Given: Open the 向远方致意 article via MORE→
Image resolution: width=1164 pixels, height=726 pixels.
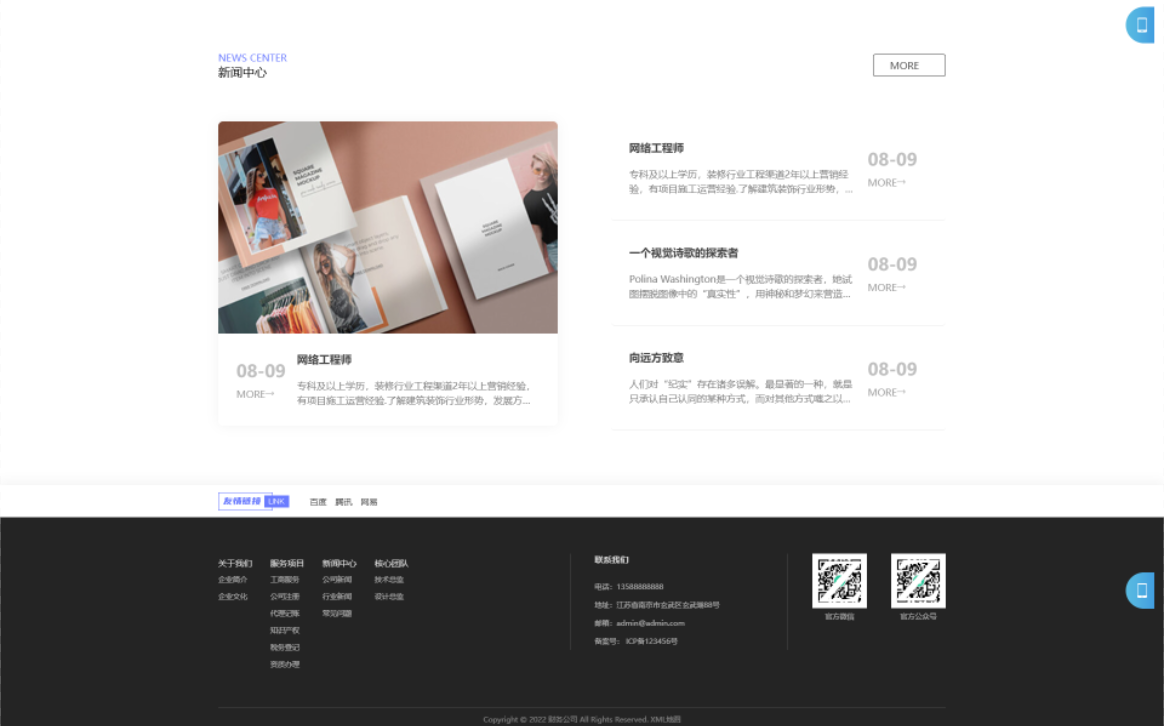Looking at the screenshot, I should (884, 392).
